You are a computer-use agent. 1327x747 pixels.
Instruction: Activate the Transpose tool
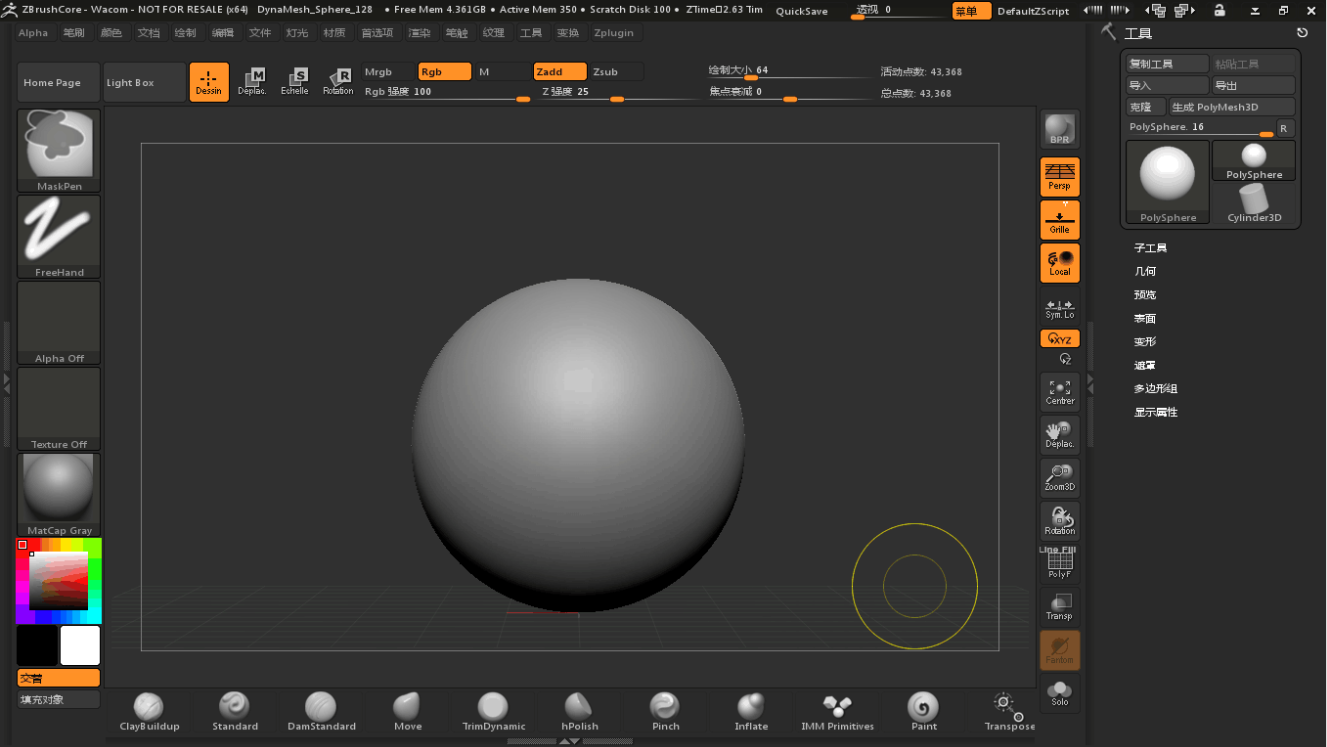point(1008,711)
